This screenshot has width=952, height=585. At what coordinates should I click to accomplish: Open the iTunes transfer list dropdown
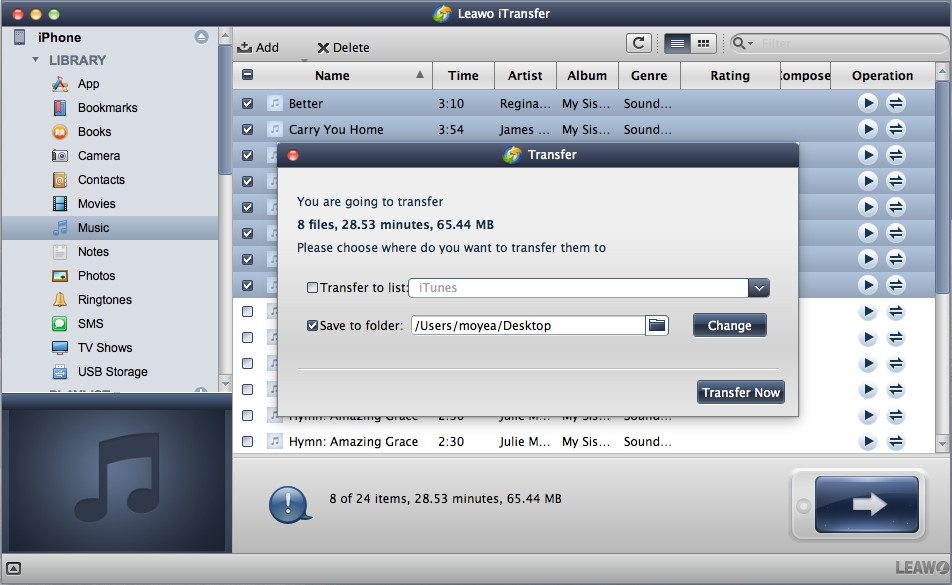tap(759, 288)
